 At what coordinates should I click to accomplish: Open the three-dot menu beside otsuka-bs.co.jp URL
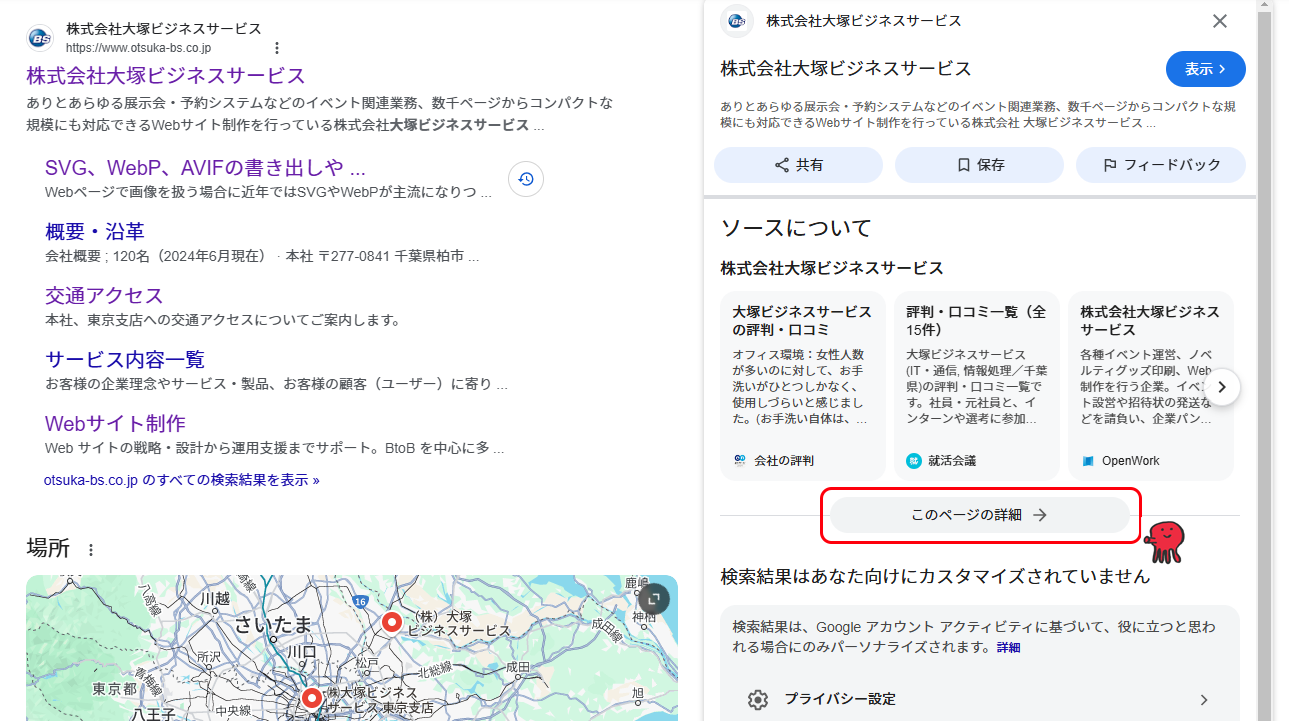coord(277,48)
